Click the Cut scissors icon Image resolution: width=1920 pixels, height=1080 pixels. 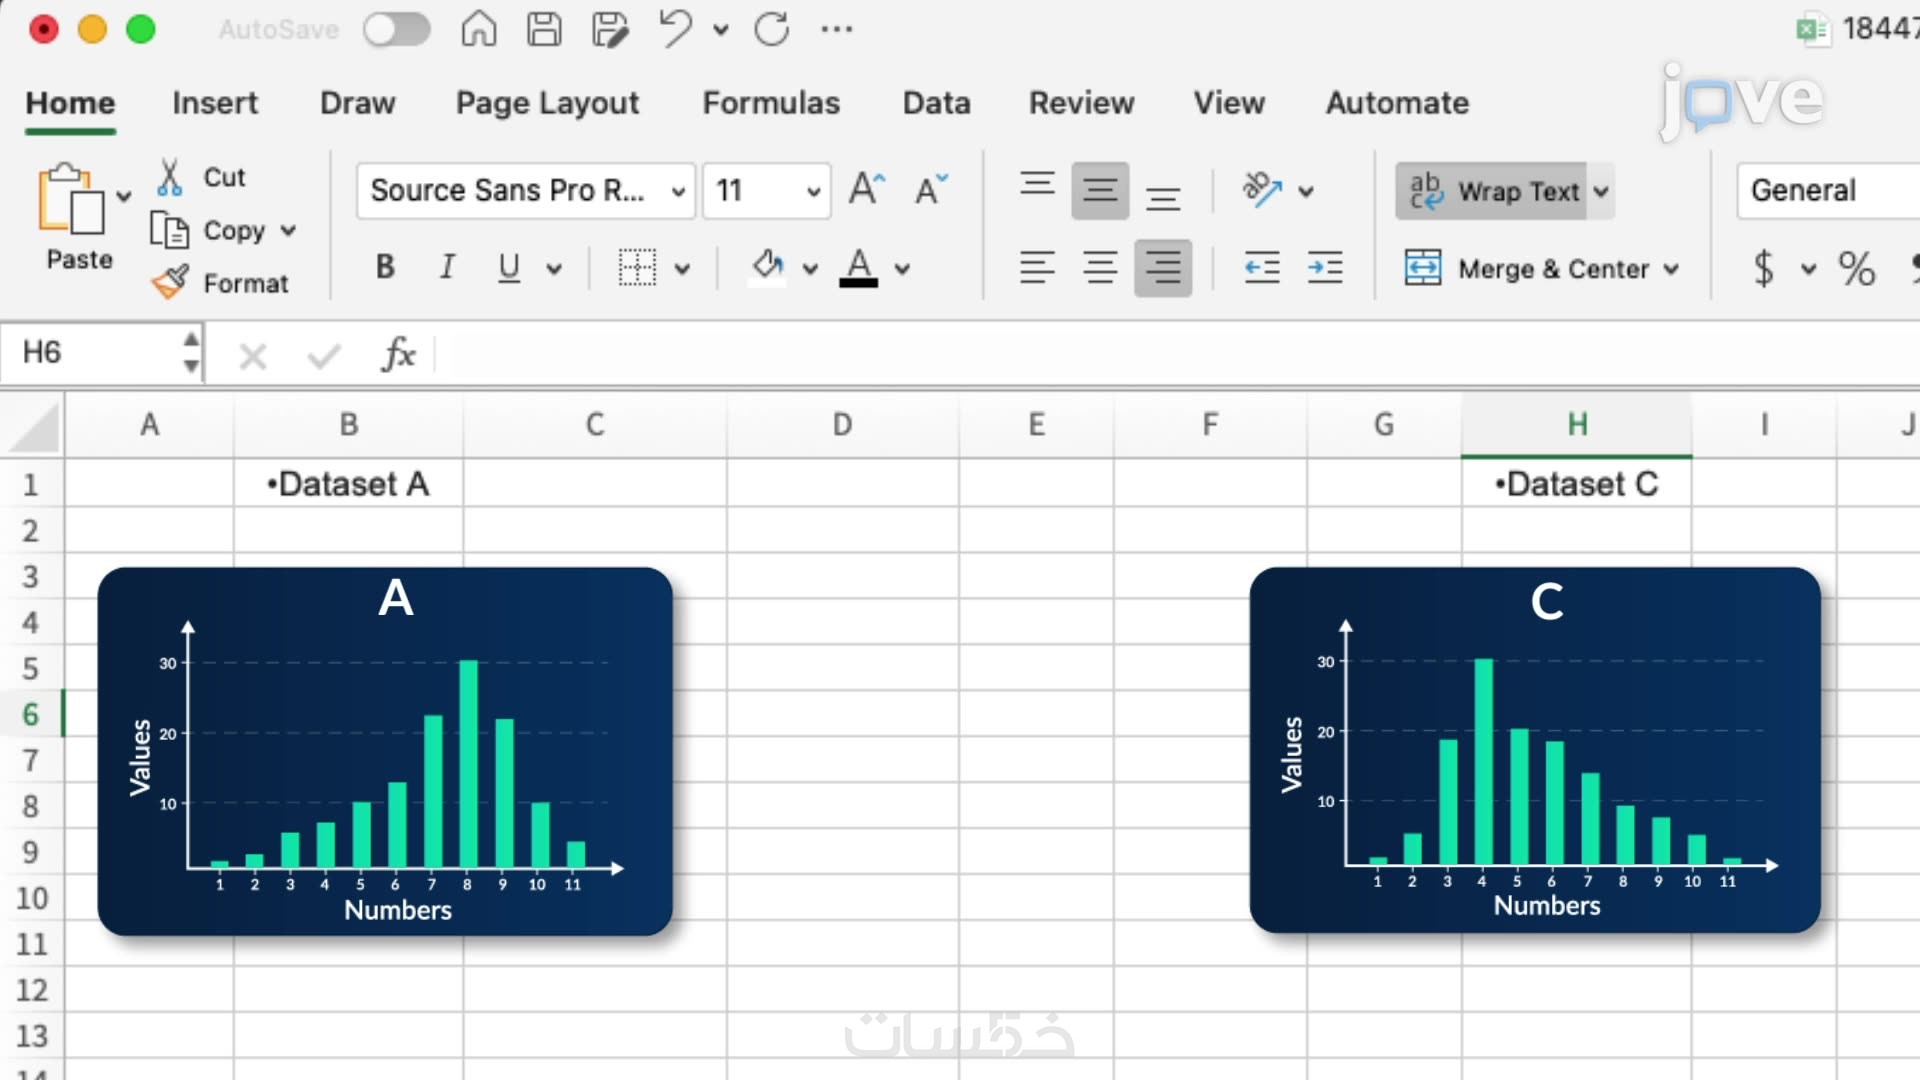click(x=170, y=177)
